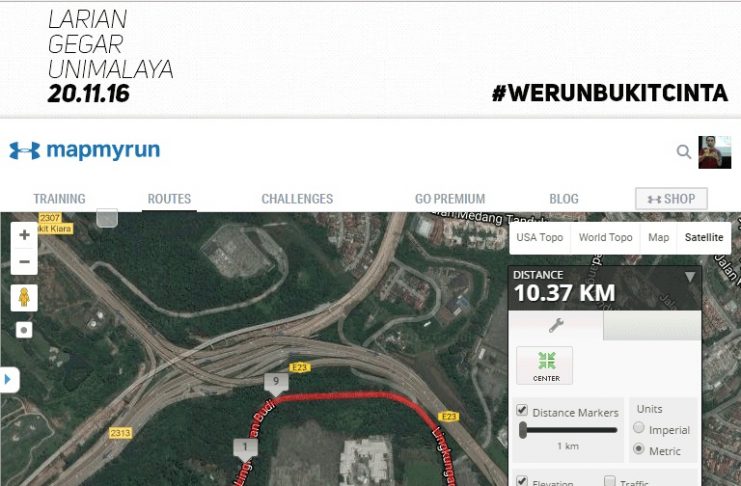Select the Street View pegman icon

coord(24,298)
